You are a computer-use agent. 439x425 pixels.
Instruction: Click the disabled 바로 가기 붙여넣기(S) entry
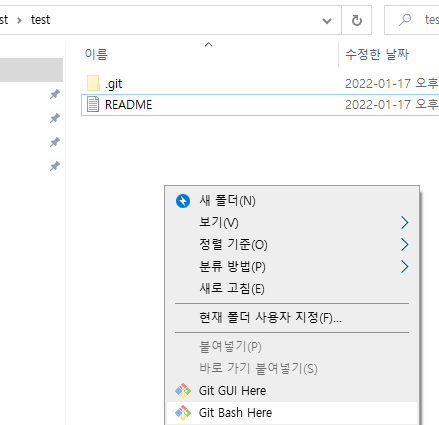292,369
